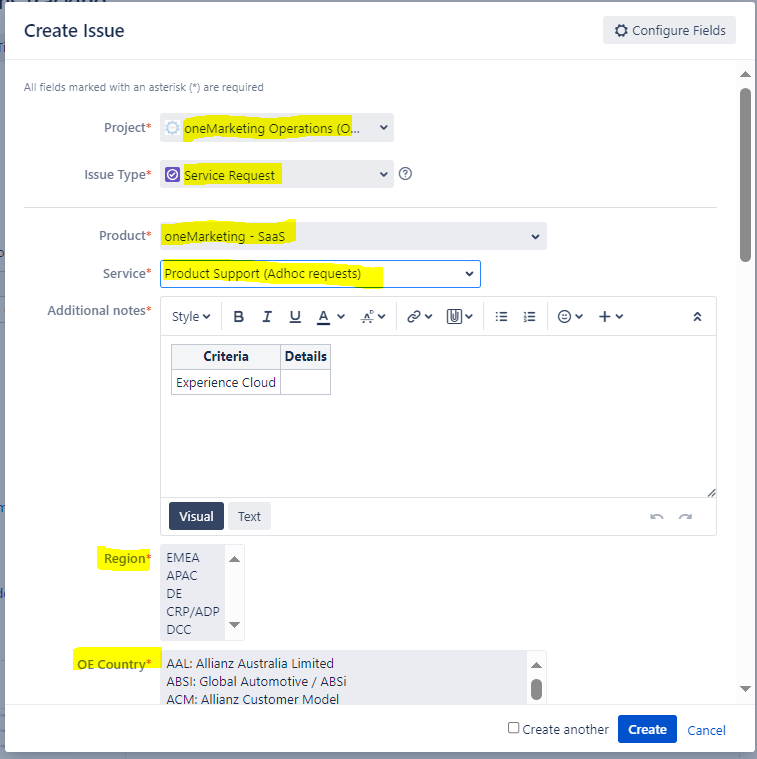Open more text formatting menu
Screen dimensions: 757x759
[373, 317]
